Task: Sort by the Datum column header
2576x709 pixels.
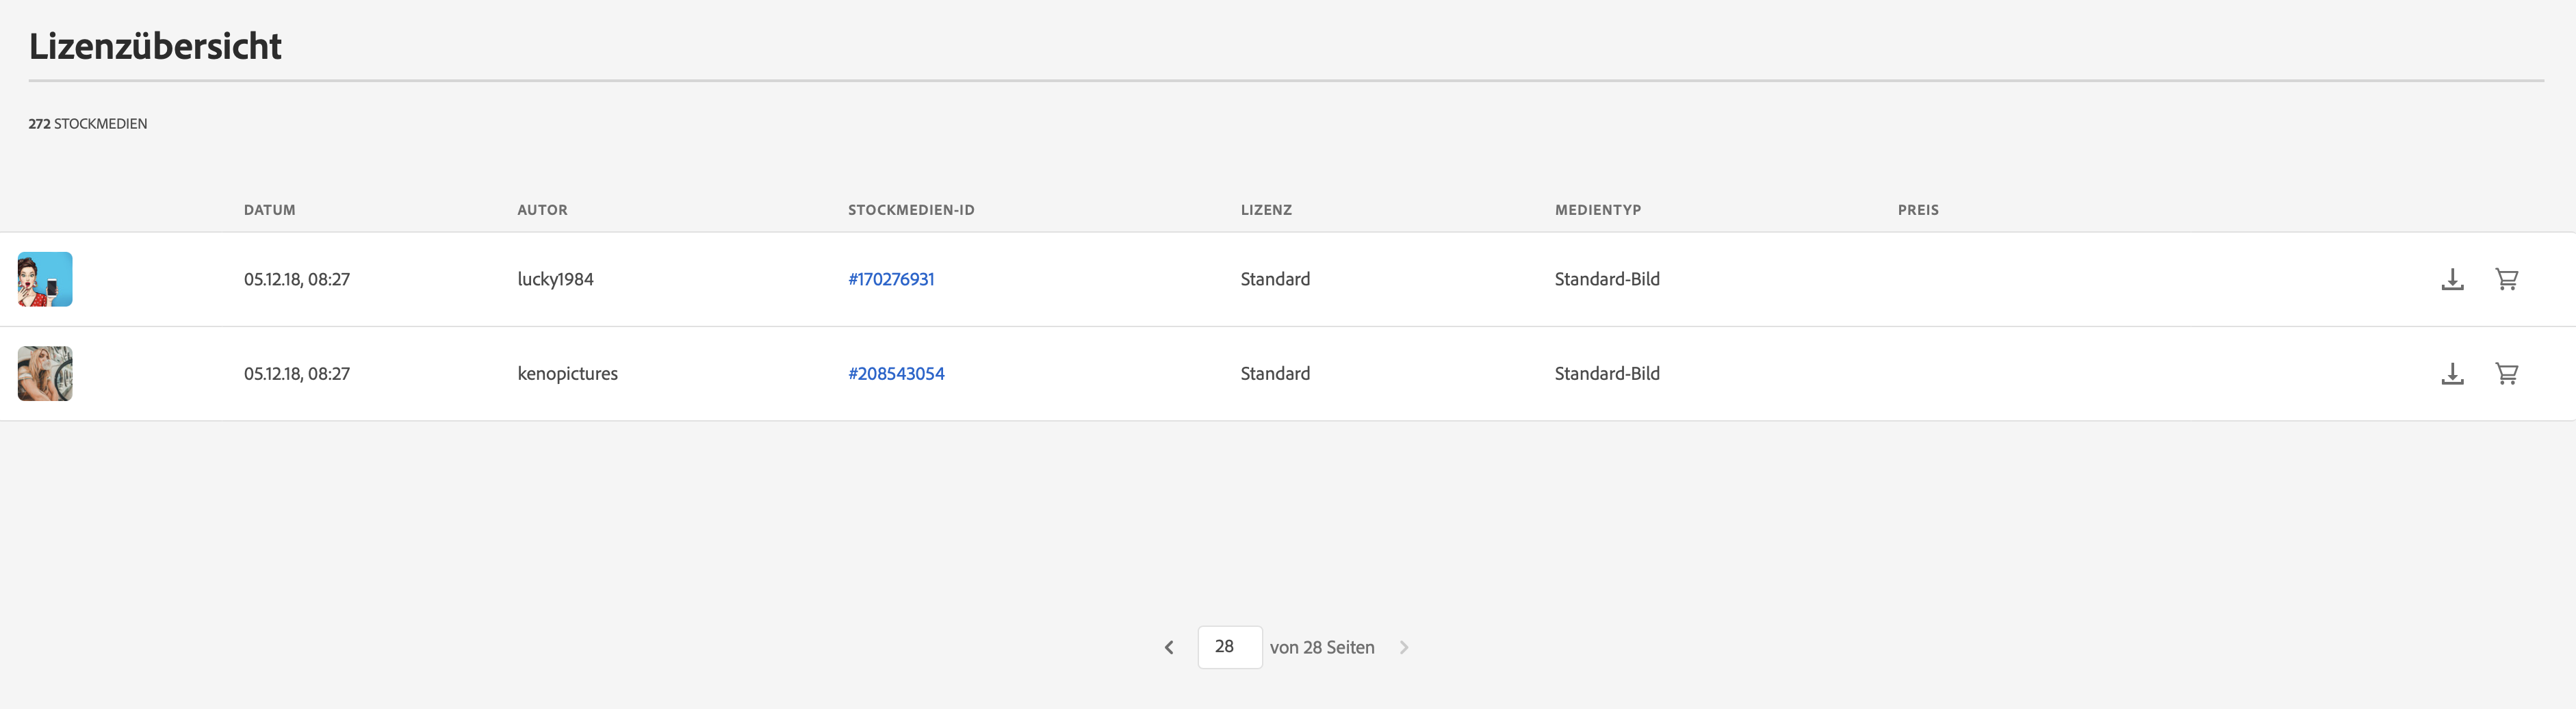Action: 269,210
